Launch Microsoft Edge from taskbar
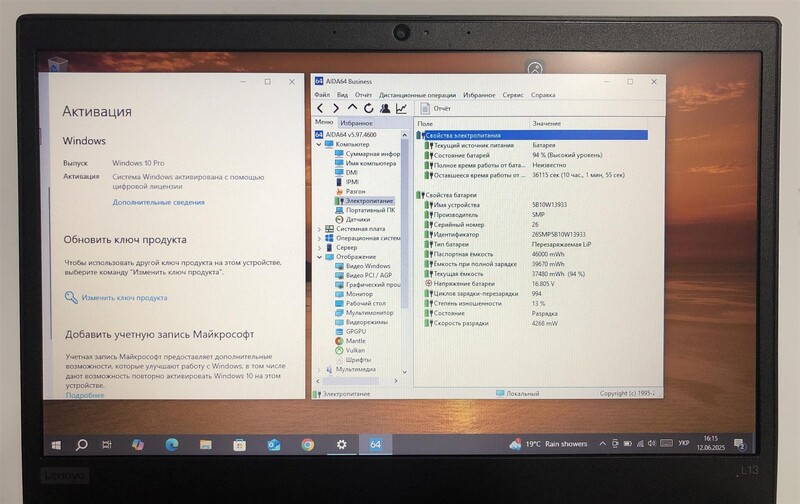 (x=172, y=445)
